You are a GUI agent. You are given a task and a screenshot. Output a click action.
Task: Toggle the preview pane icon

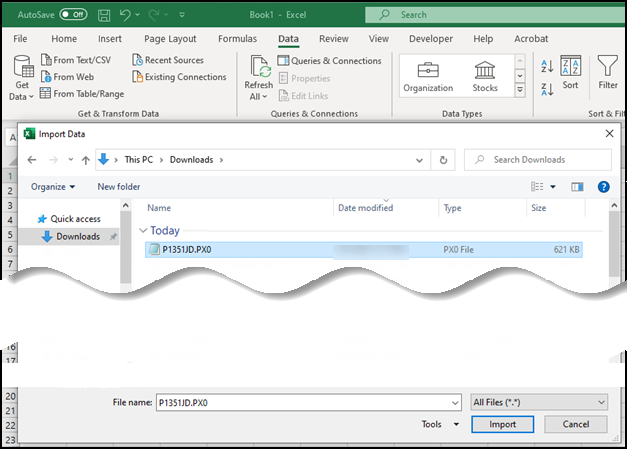(577, 187)
